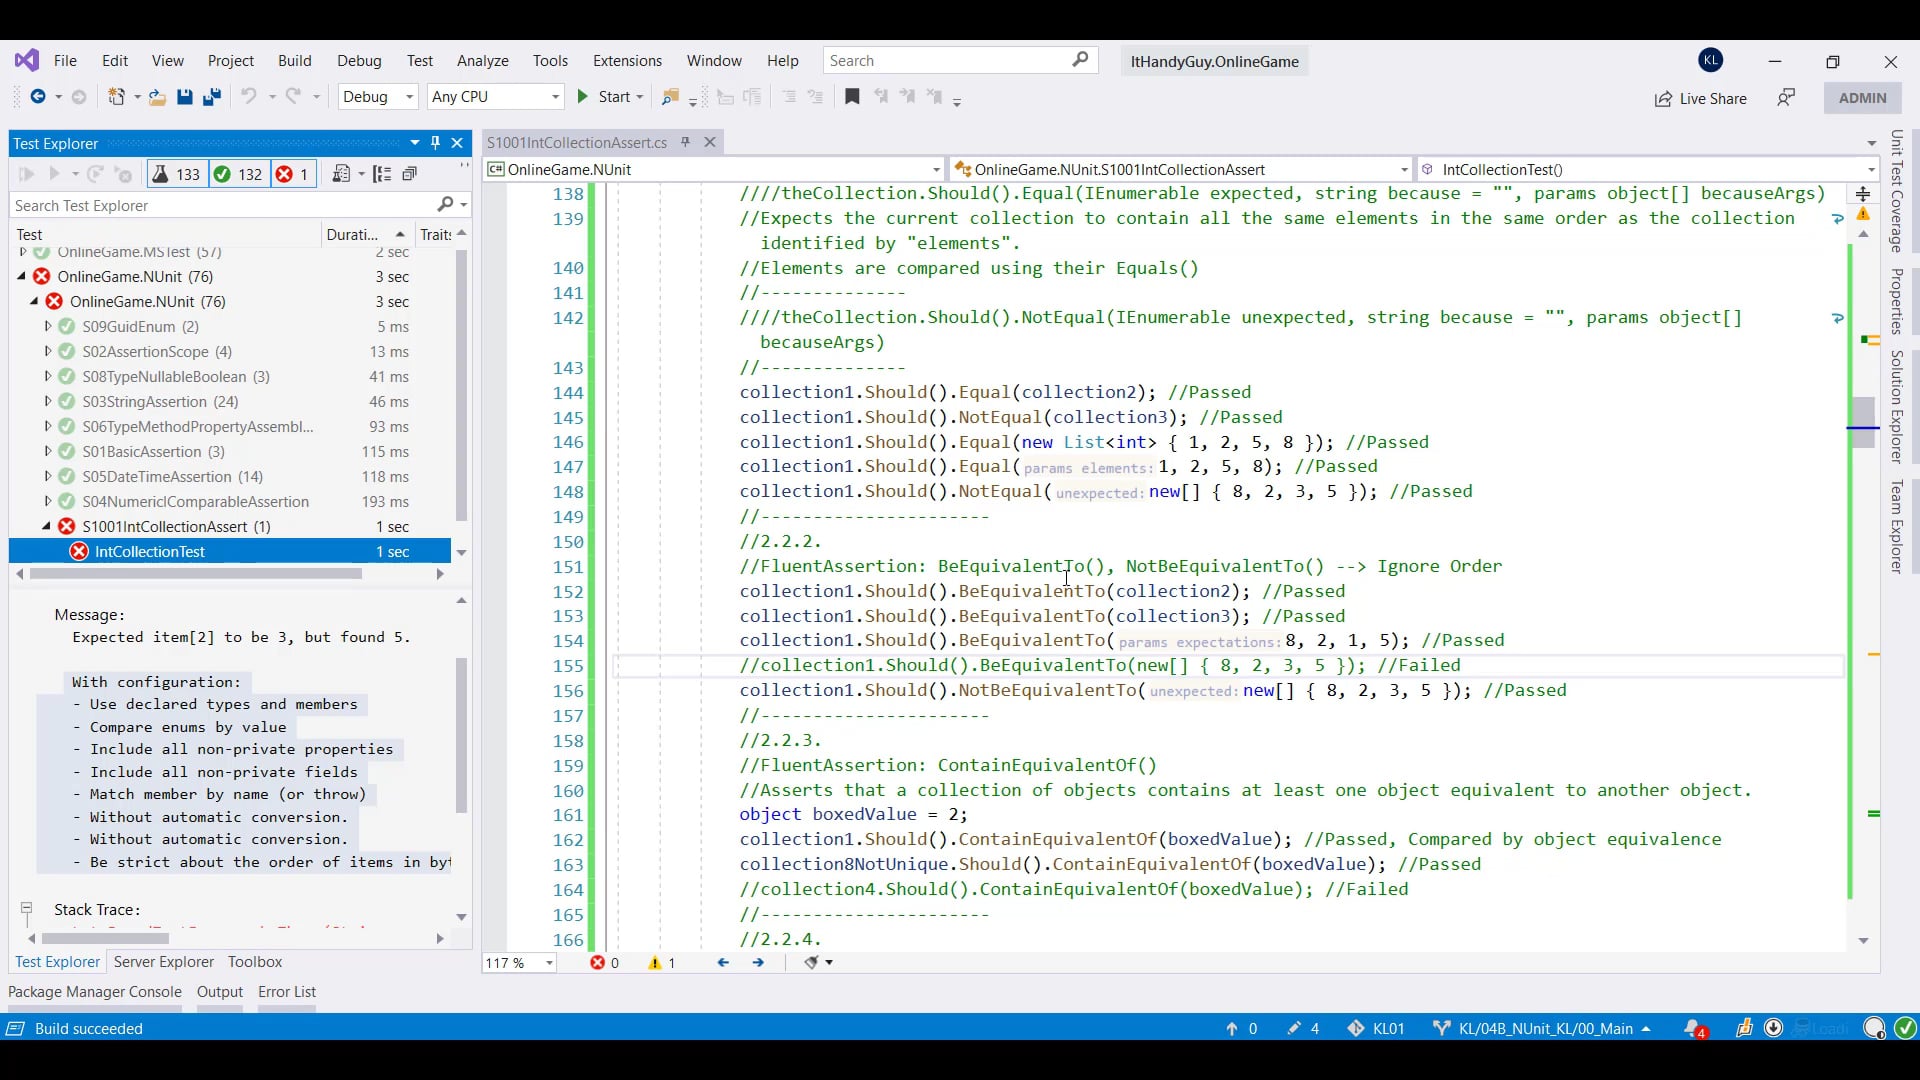Run all tests in Test Explorer
Screen dimensions: 1920x1080
coord(25,173)
